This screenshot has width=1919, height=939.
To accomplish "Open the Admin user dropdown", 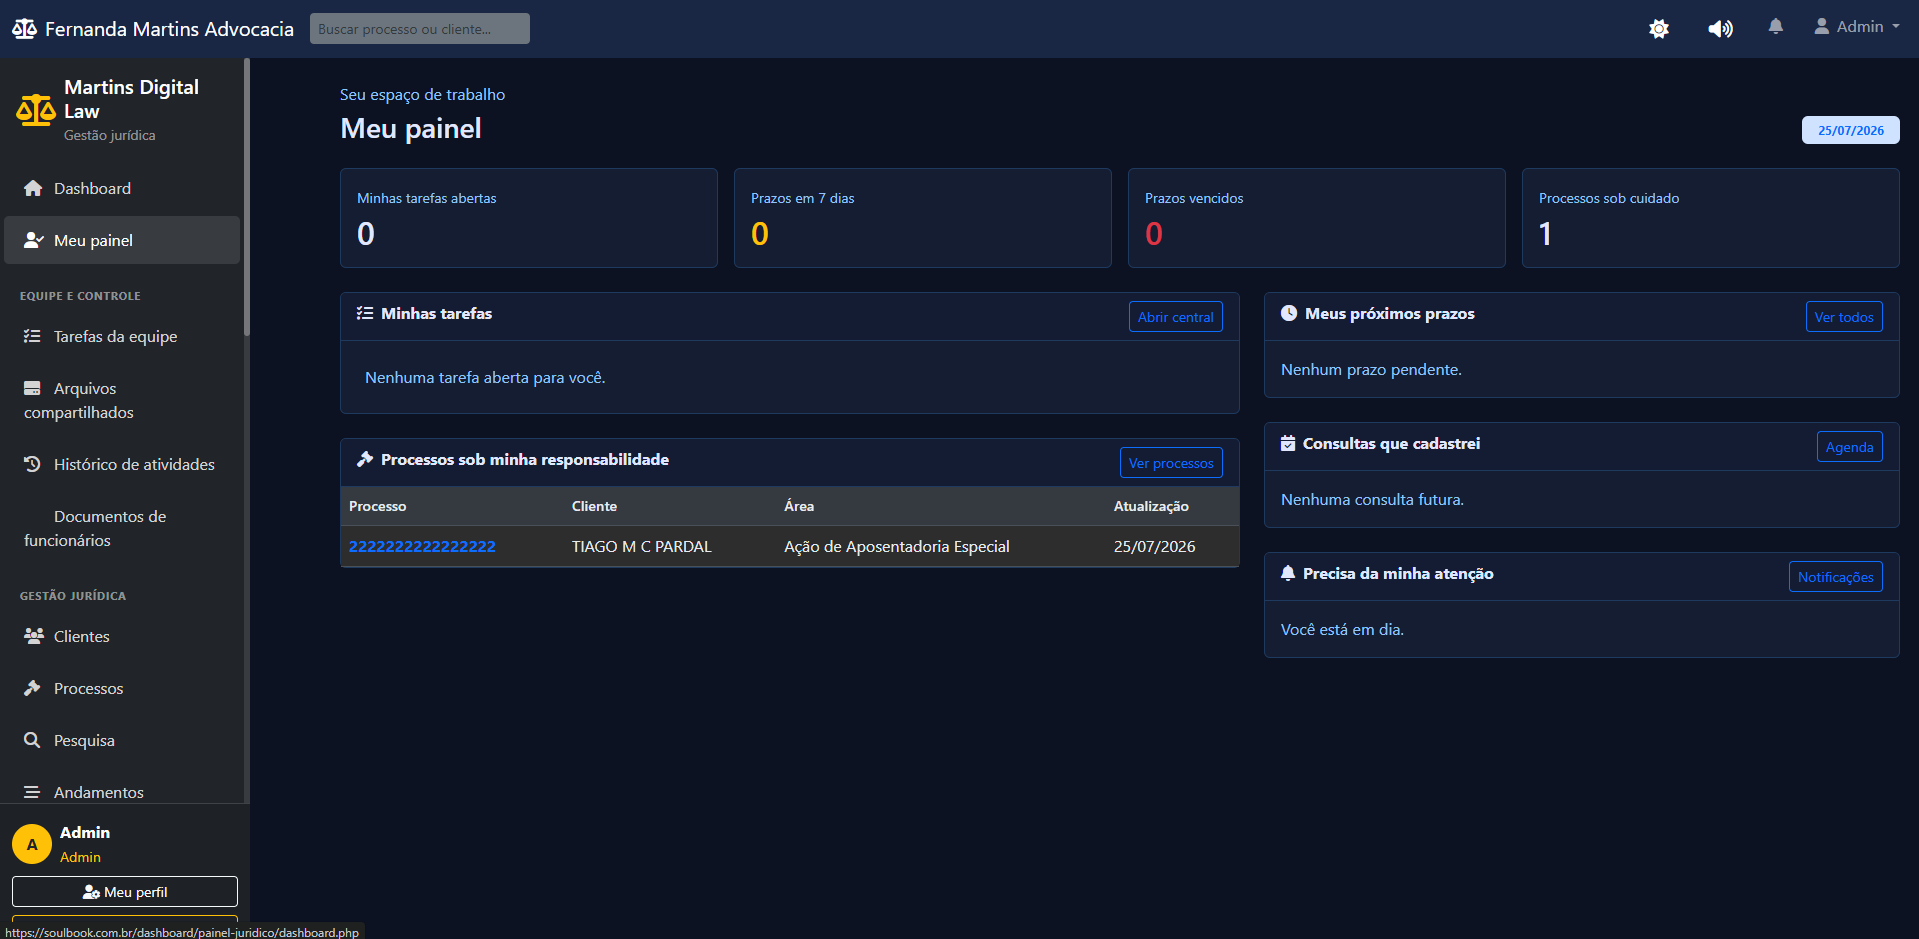I will (1857, 27).
